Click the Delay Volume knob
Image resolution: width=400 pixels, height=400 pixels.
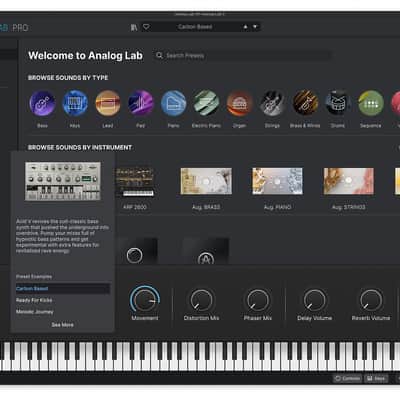(x=314, y=300)
